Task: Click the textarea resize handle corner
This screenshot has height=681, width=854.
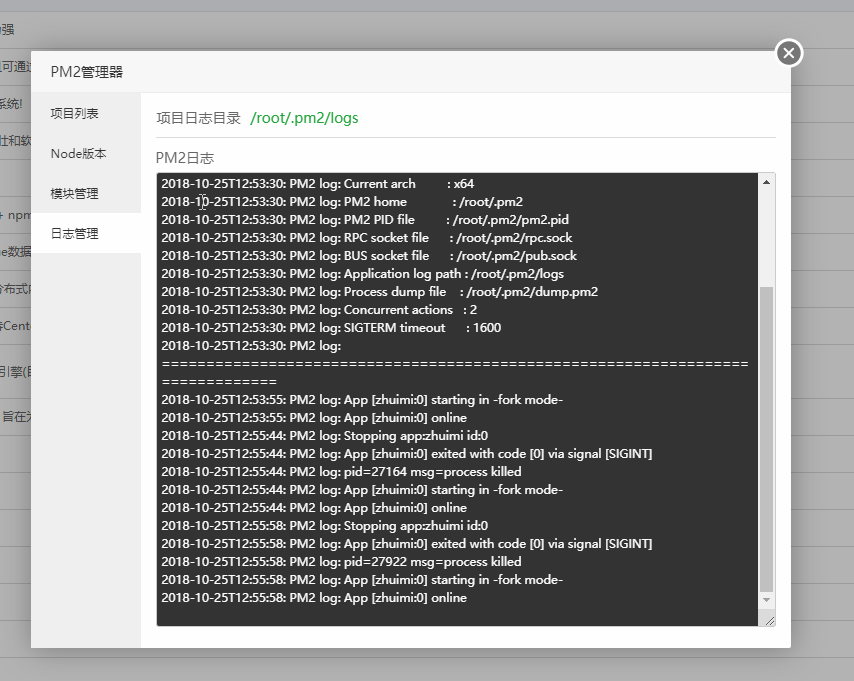Action: point(770,621)
